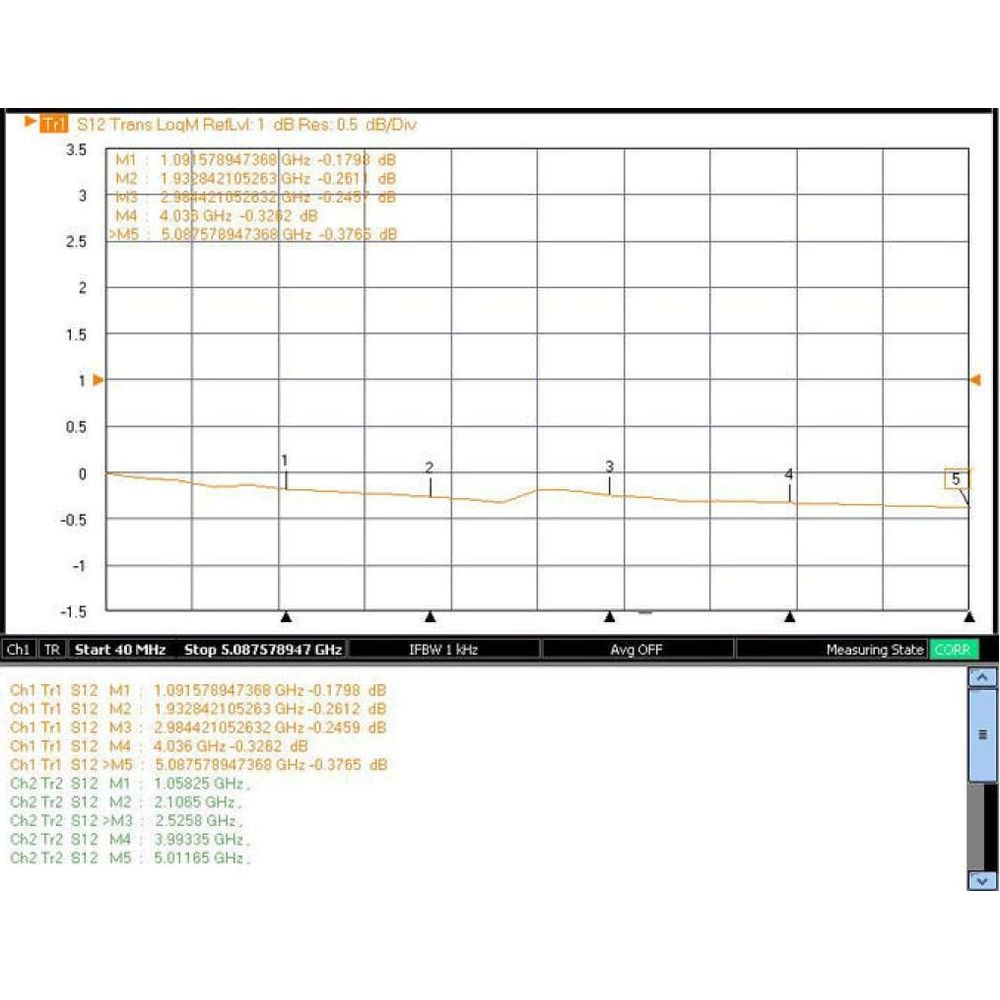Click the Measuring State label
Viewport: 1000px width, 1000px height.
pos(874,649)
